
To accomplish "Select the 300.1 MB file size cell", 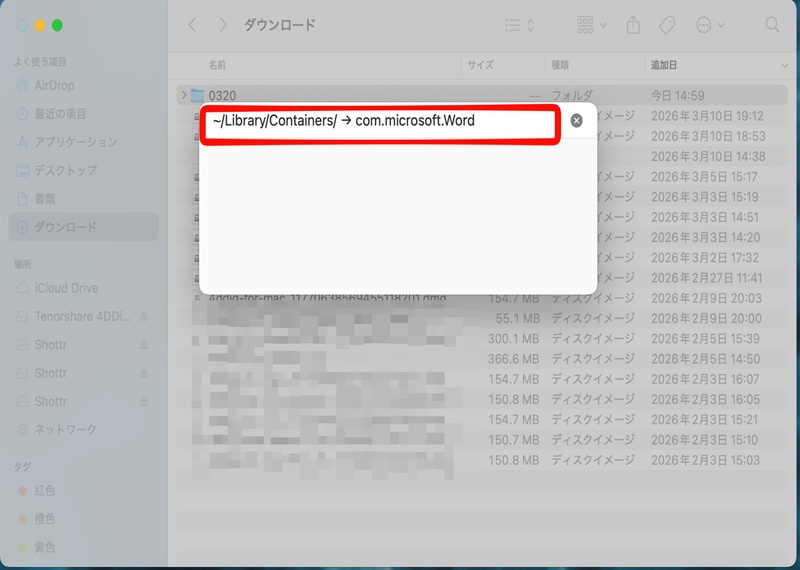I will click(x=513, y=339).
